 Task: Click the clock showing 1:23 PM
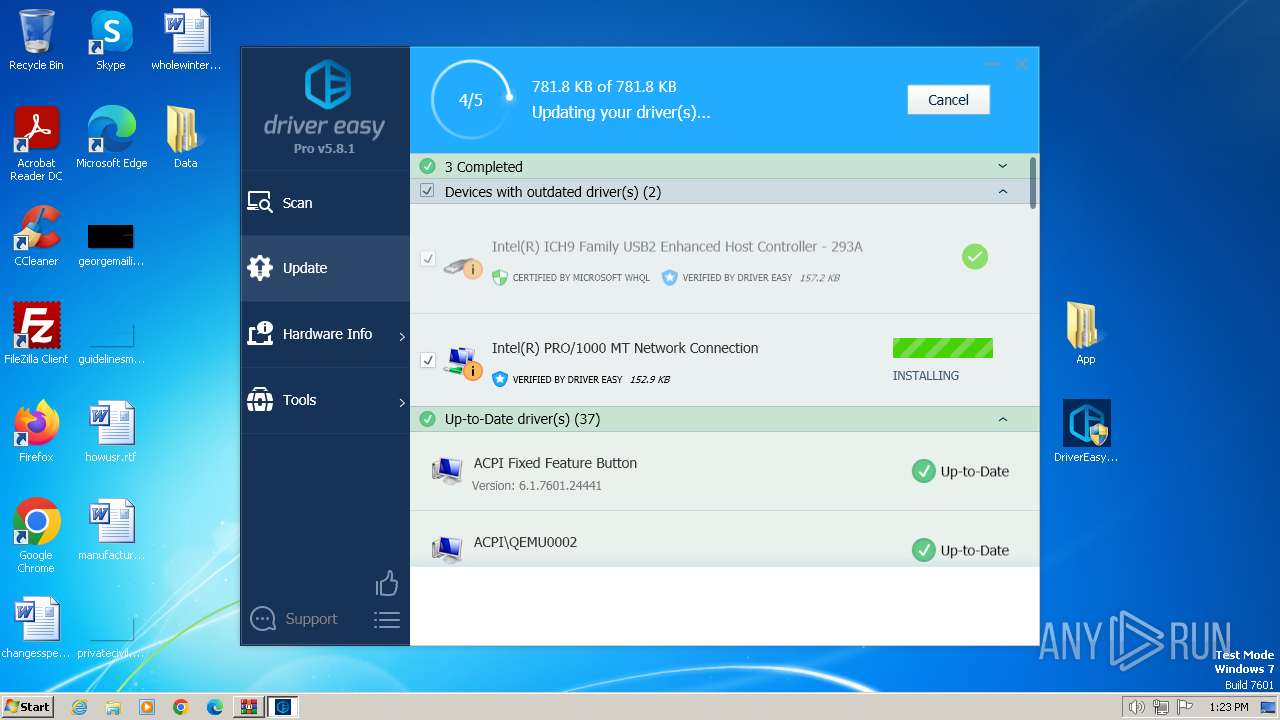1228,707
